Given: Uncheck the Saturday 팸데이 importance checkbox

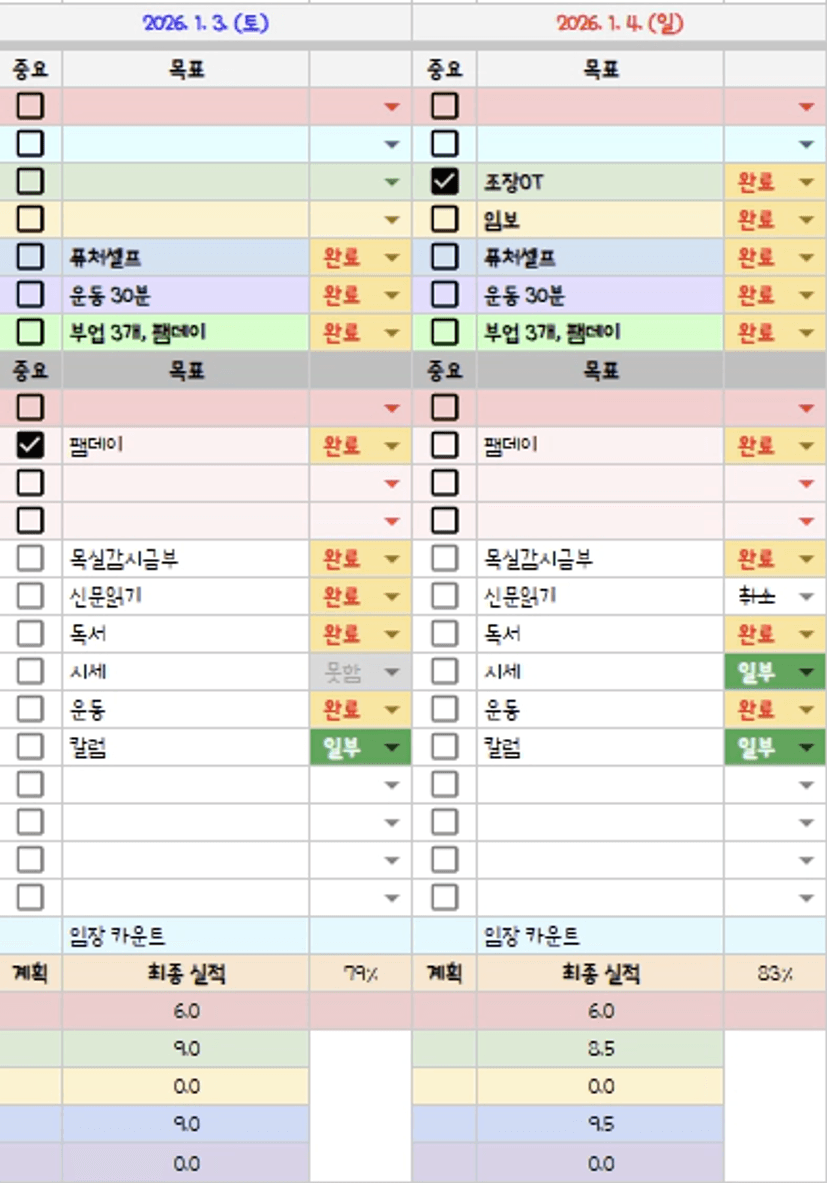Looking at the screenshot, I should click(31, 445).
